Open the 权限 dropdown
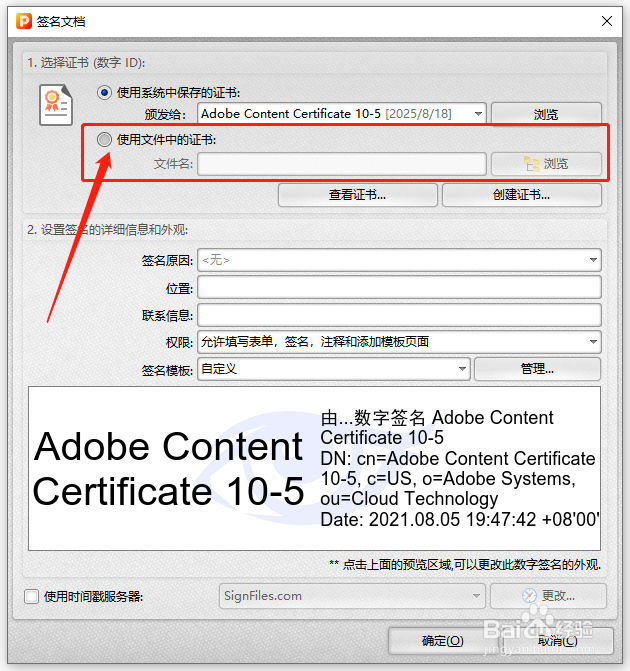The height and width of the screenshot is (671, 630). [399, 342]
